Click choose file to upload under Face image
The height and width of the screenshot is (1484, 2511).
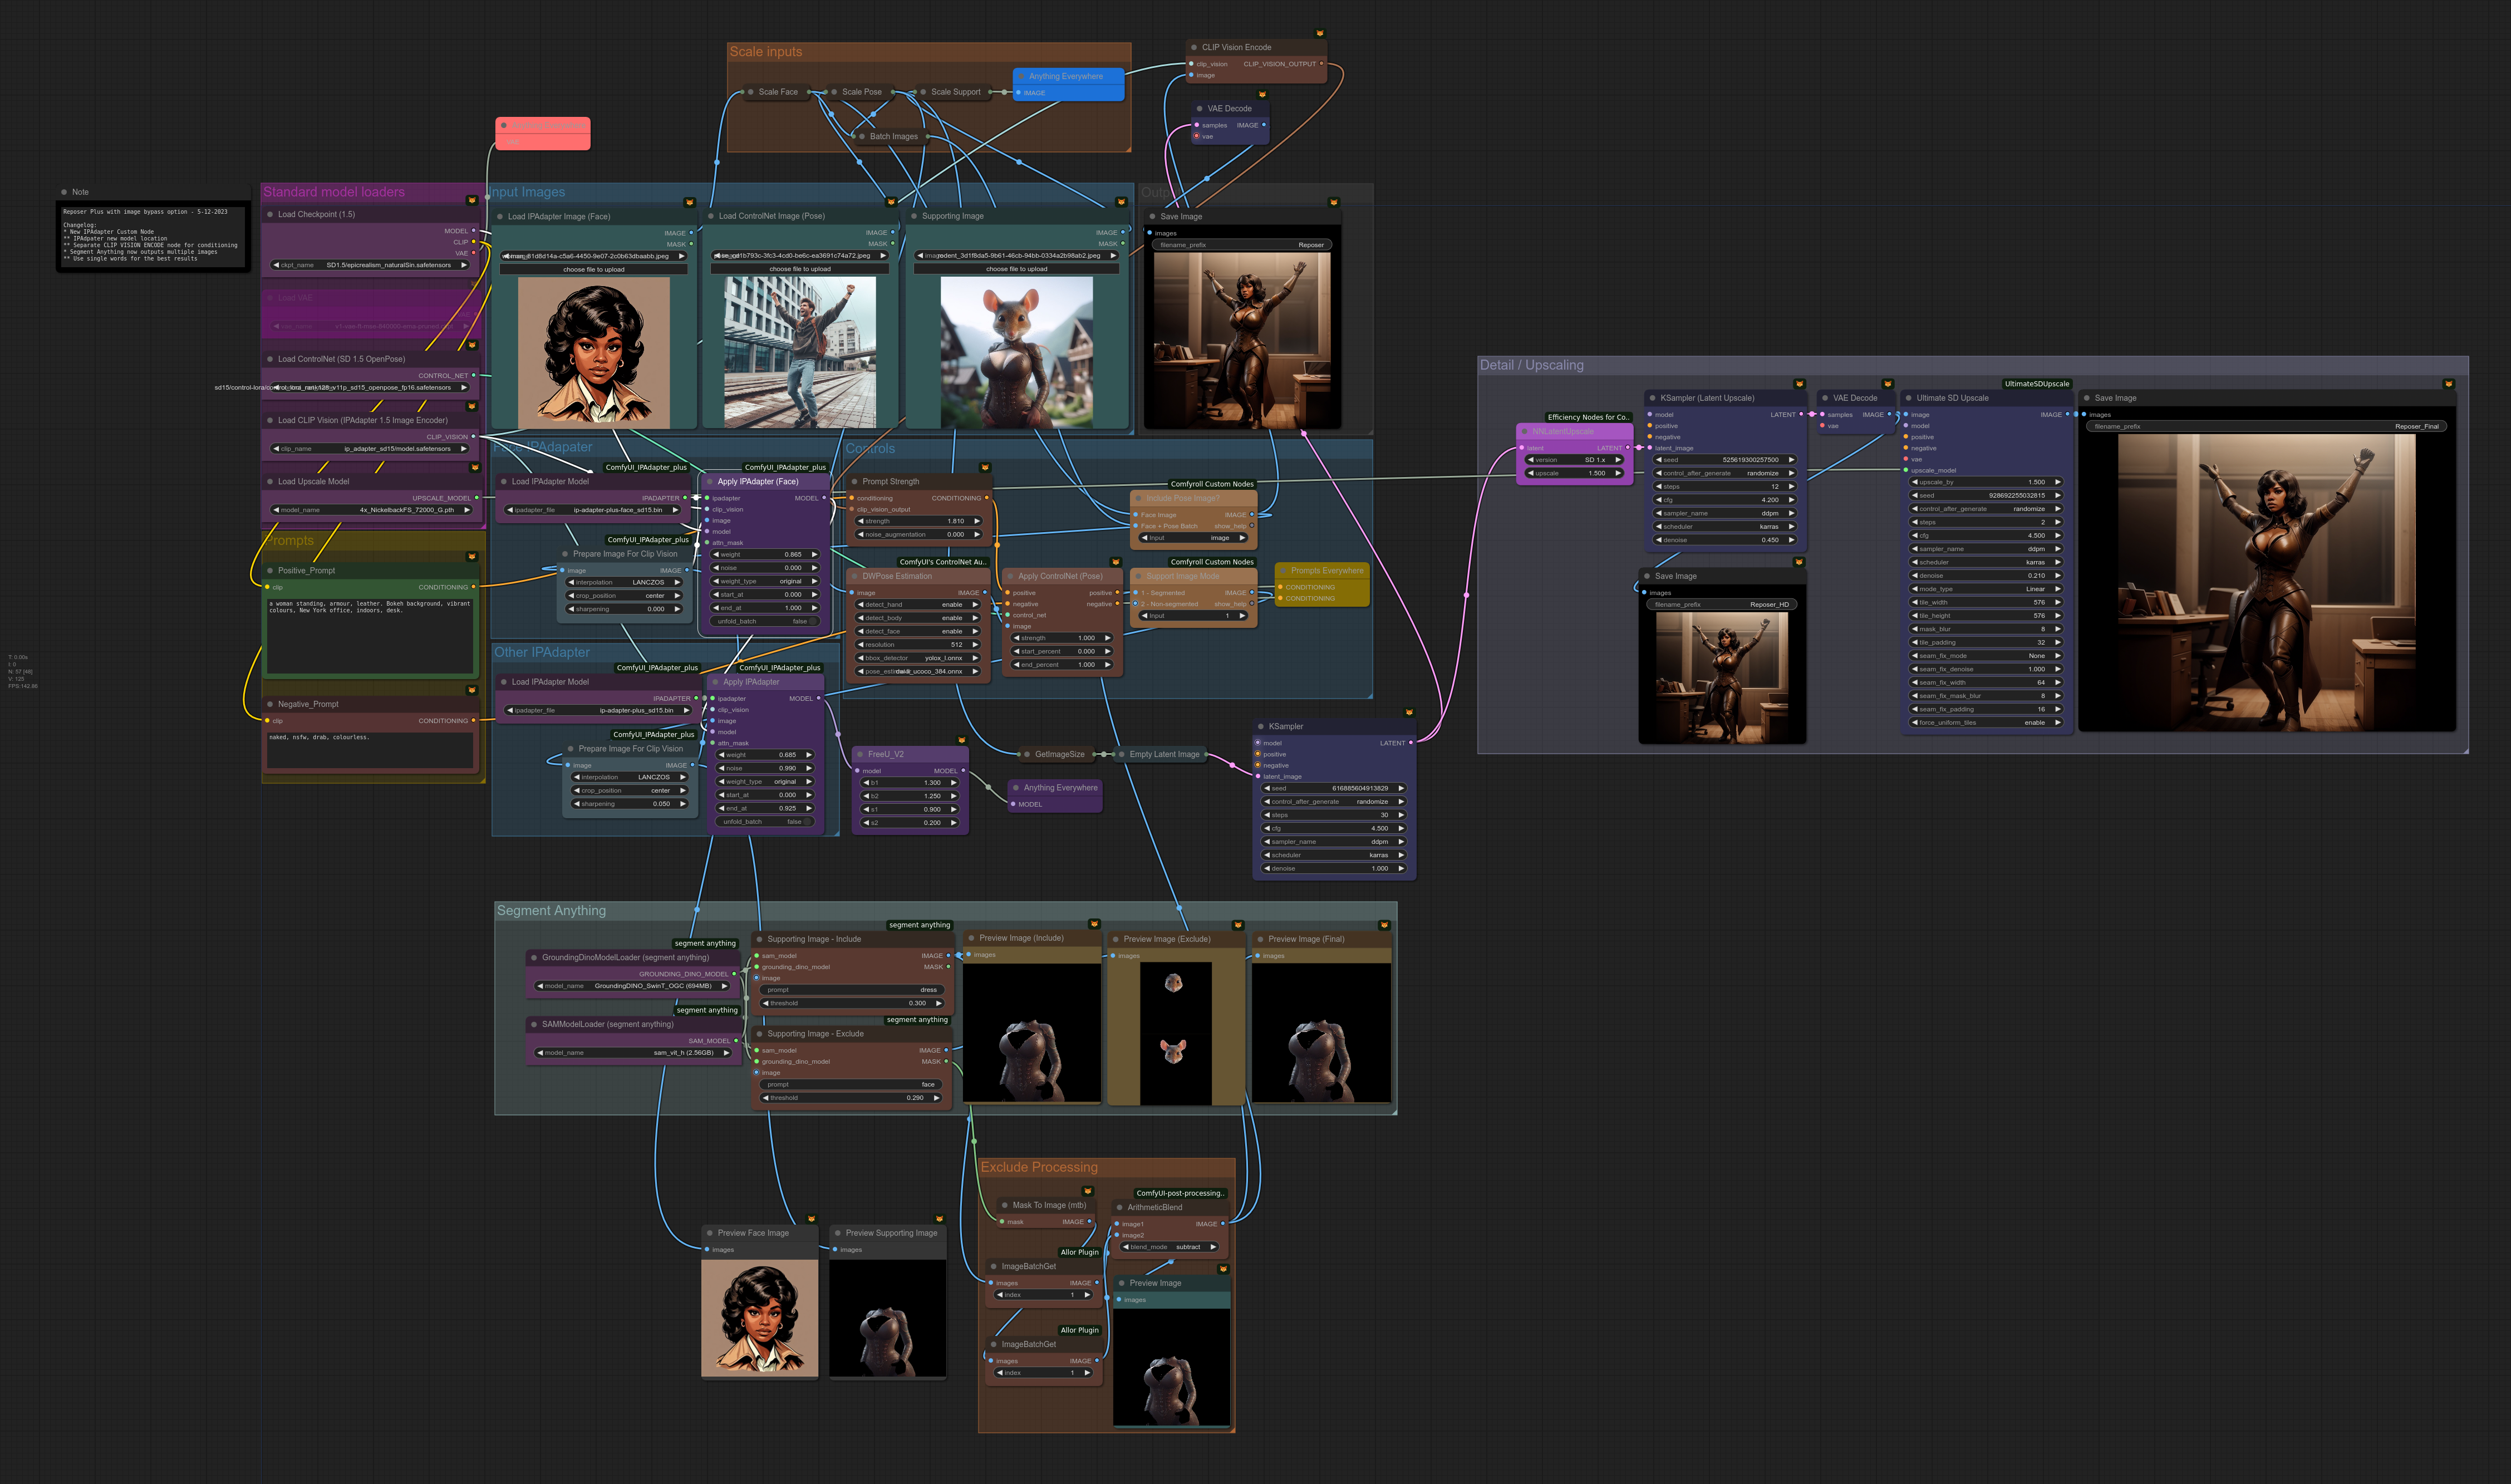click(x=593, y=269)
